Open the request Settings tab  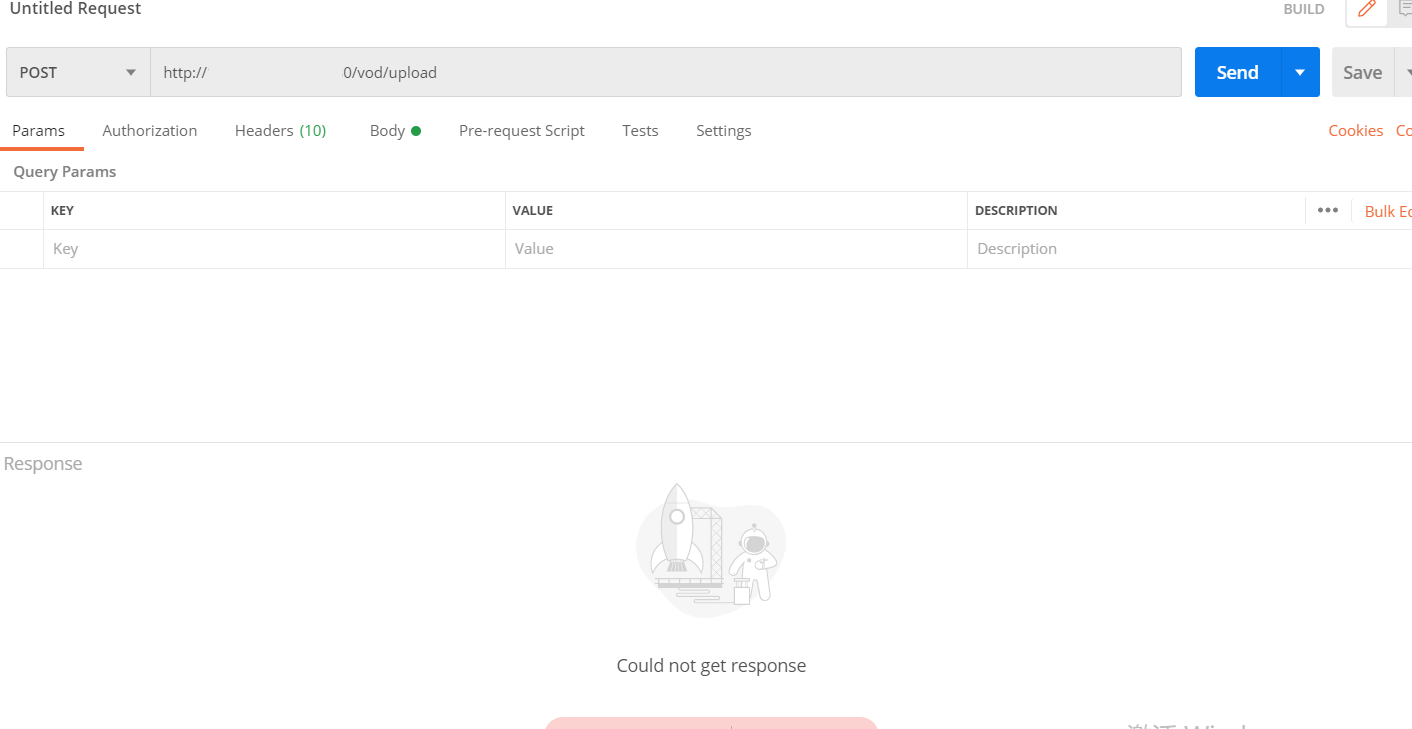724,131
